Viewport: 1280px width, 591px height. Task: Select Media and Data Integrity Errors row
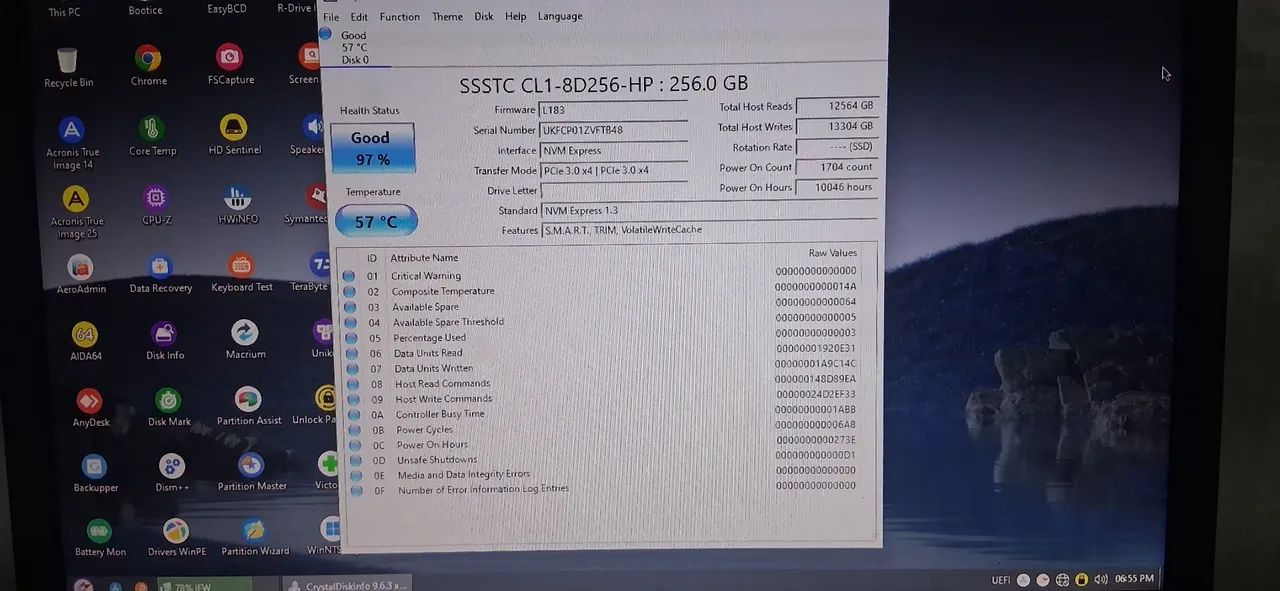(603, 474)
